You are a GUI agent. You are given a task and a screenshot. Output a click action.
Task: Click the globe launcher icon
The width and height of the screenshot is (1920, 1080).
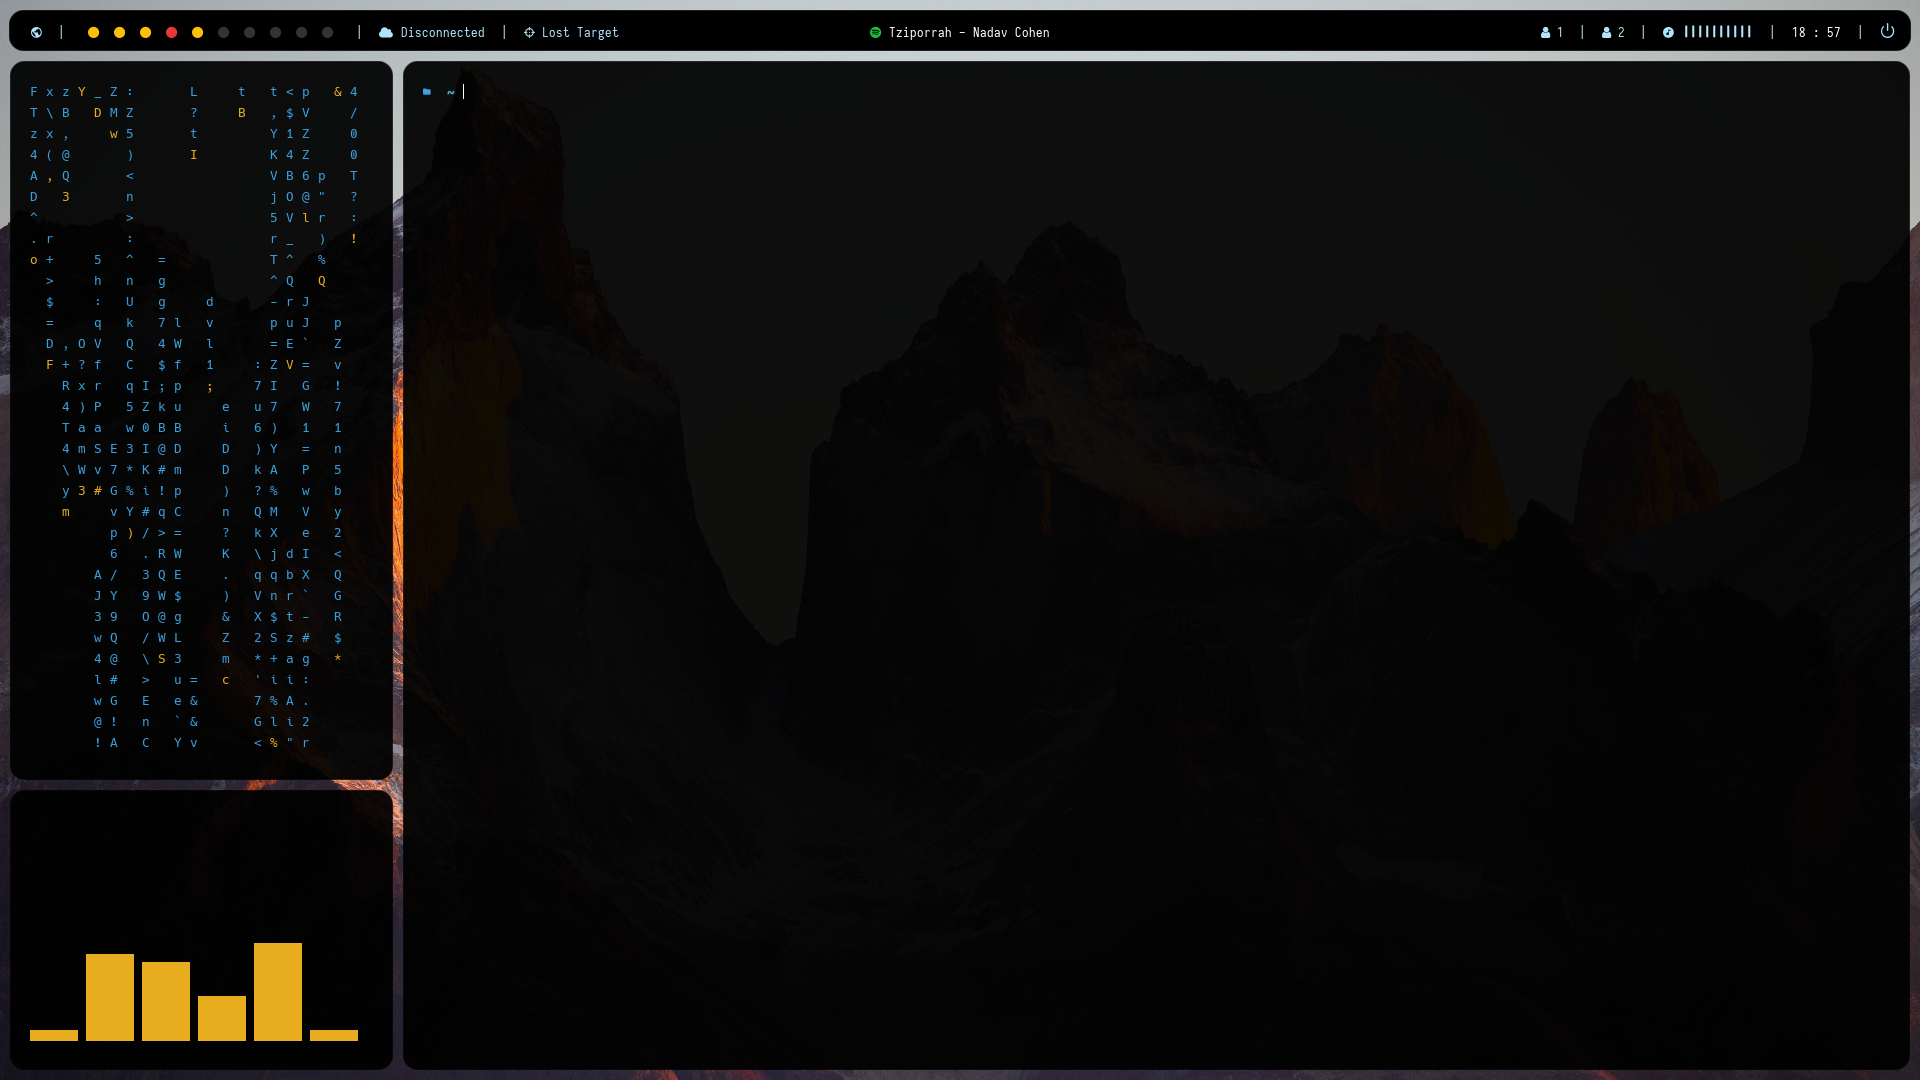(x=37, y=32)
